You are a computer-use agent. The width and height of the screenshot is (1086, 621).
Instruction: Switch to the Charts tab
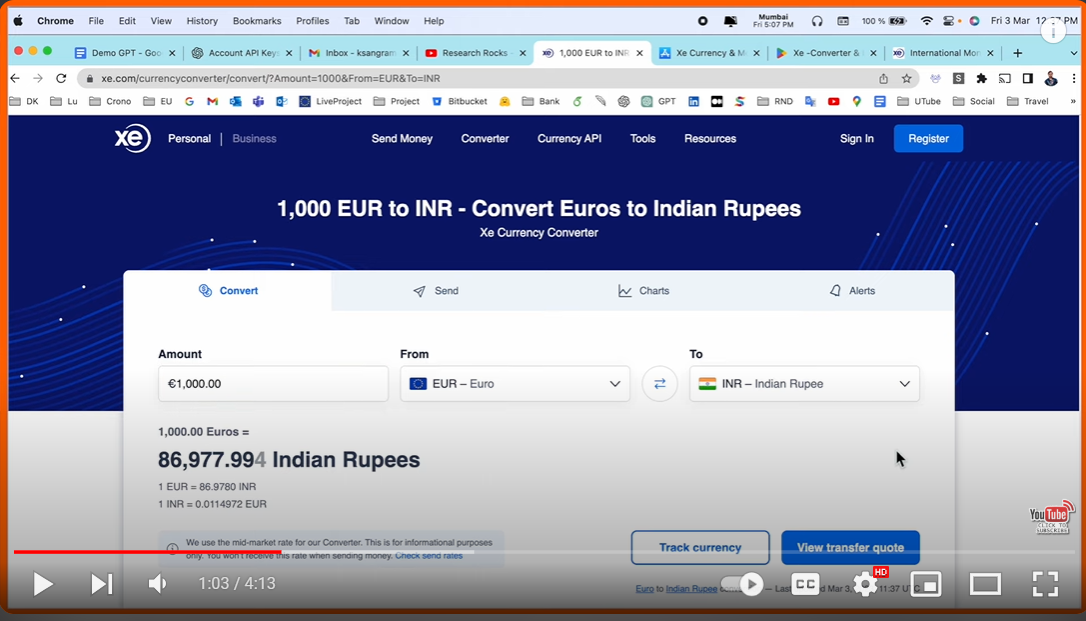644,291
